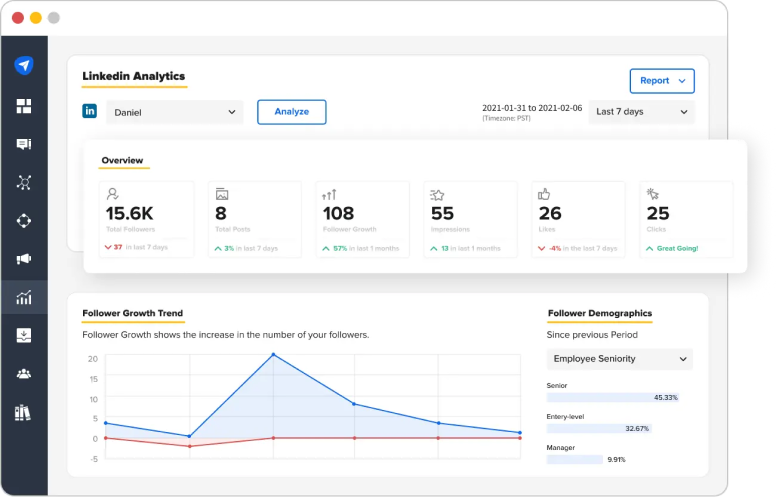Screen dimensions: 776x497
Task: Open the dashboard grid icon in sidebar
Action: coord(24,106)
